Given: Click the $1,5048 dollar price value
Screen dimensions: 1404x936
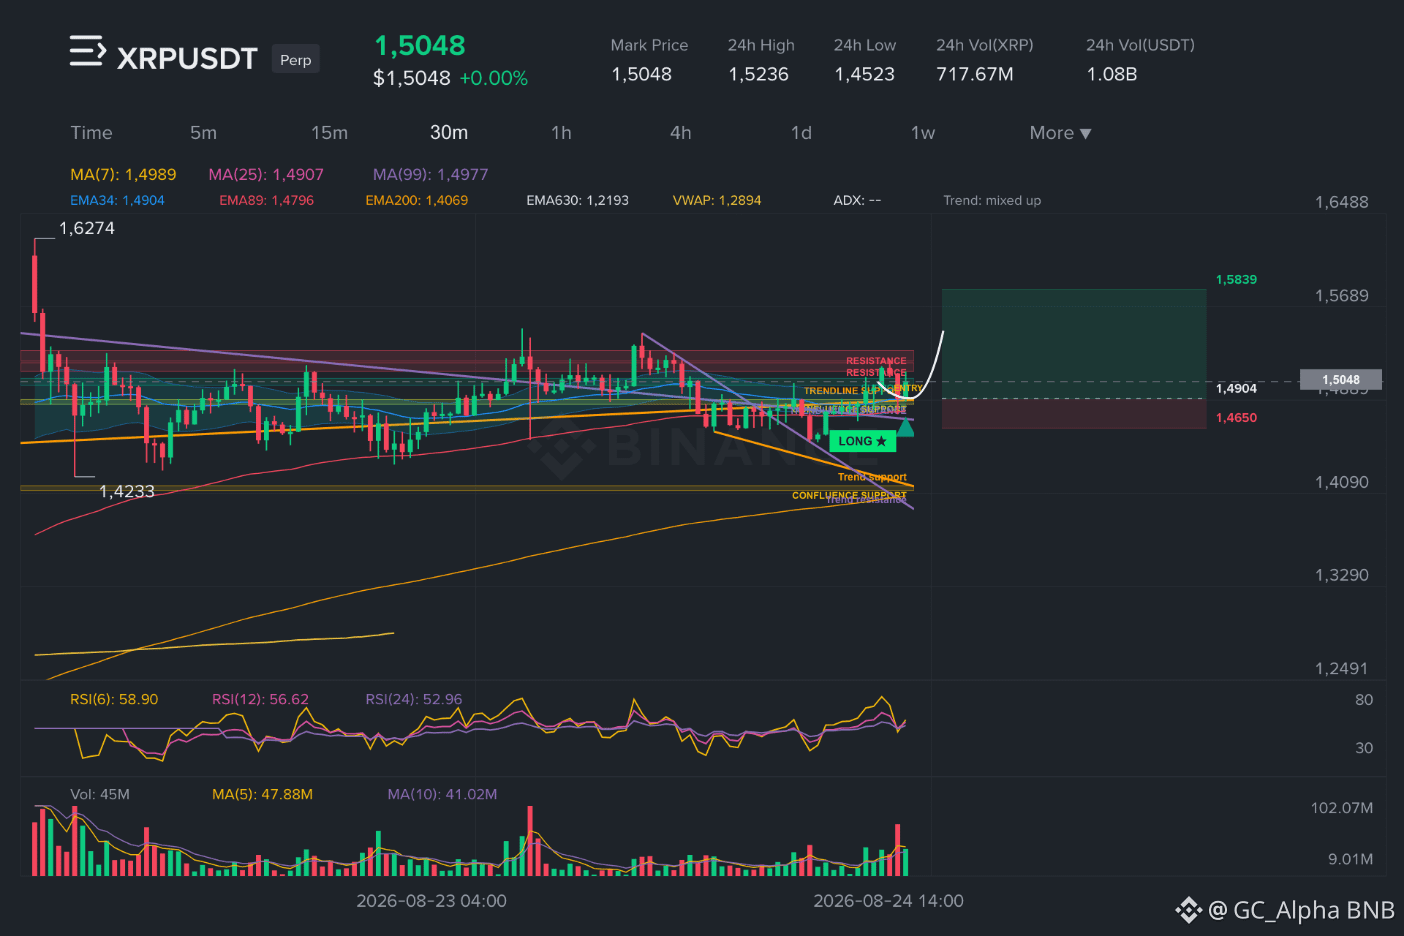Looking at the screenshot, I should 412,78.
